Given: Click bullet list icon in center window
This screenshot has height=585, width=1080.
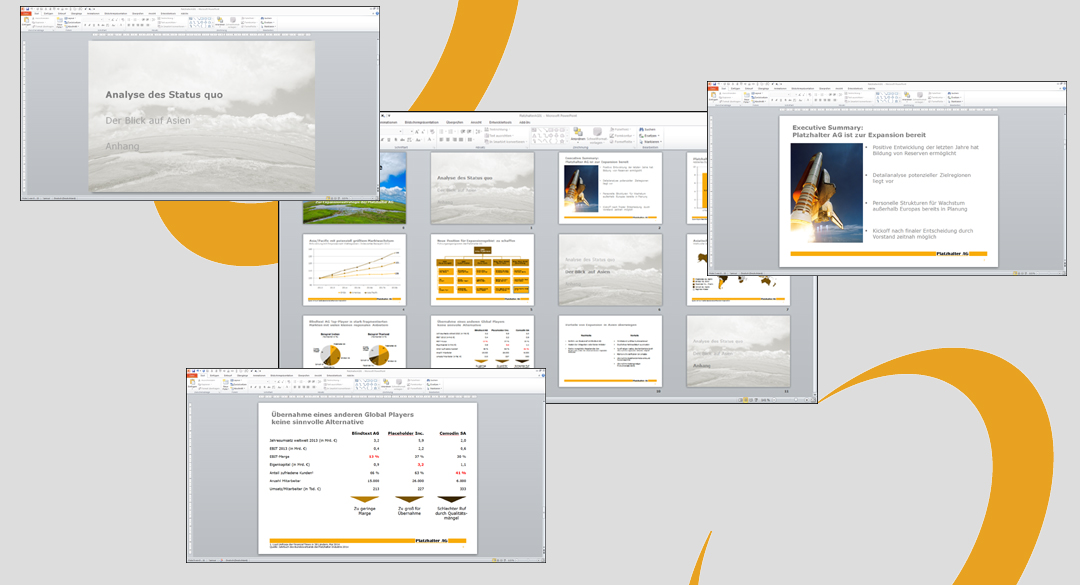Looking at the screenshot, I should (x=442, y=131).
